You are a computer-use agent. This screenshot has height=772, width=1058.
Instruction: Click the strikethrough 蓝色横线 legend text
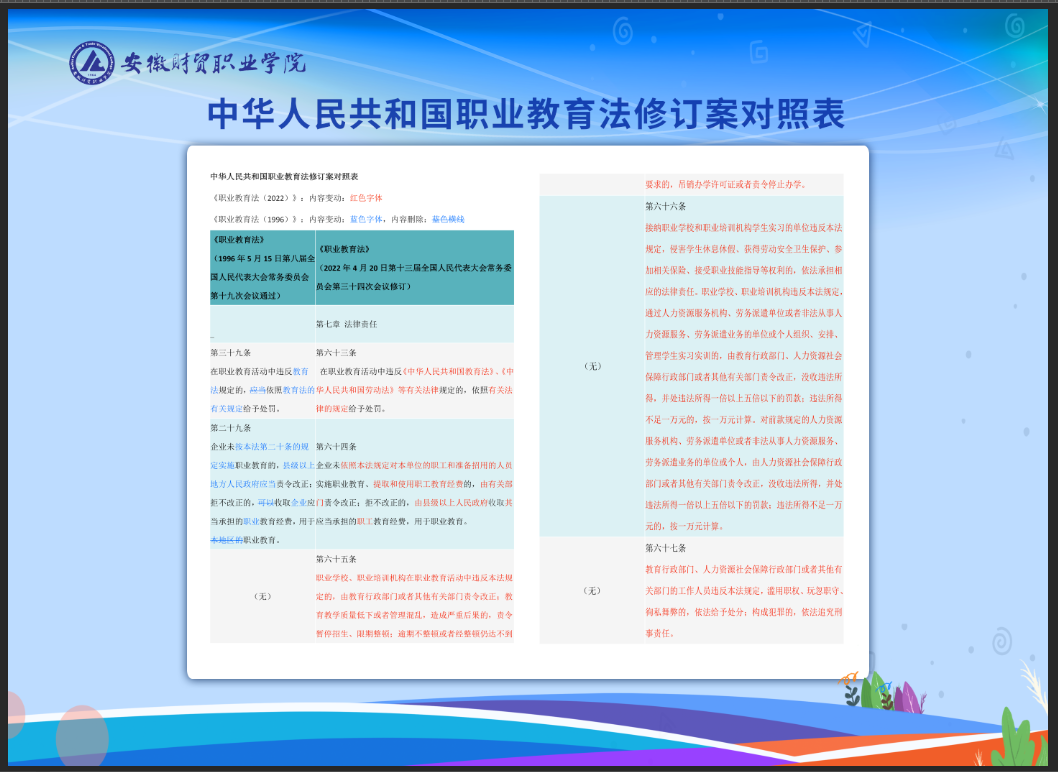(448, 218)
